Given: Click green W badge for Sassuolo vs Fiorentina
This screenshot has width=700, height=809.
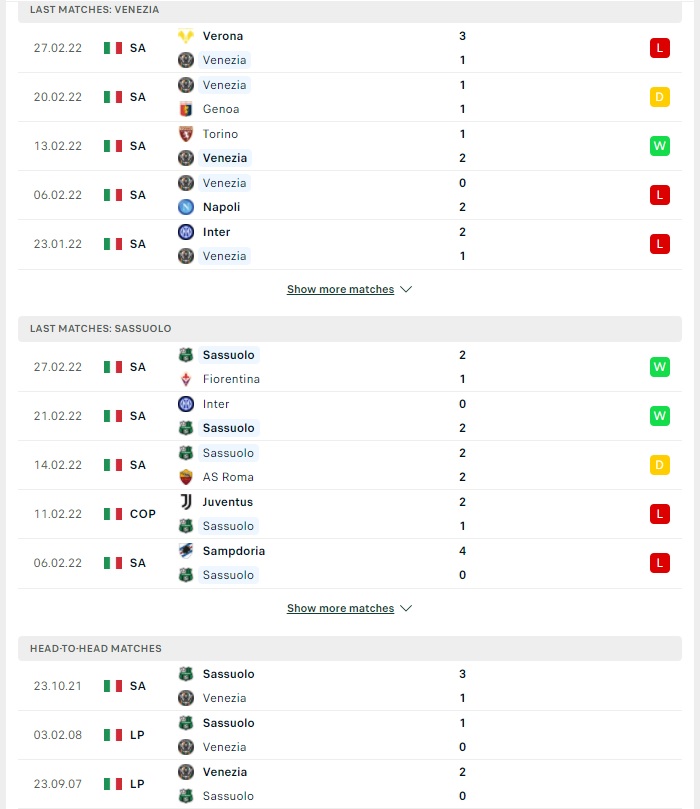Looking at the screenshot, I should (660, 367).
